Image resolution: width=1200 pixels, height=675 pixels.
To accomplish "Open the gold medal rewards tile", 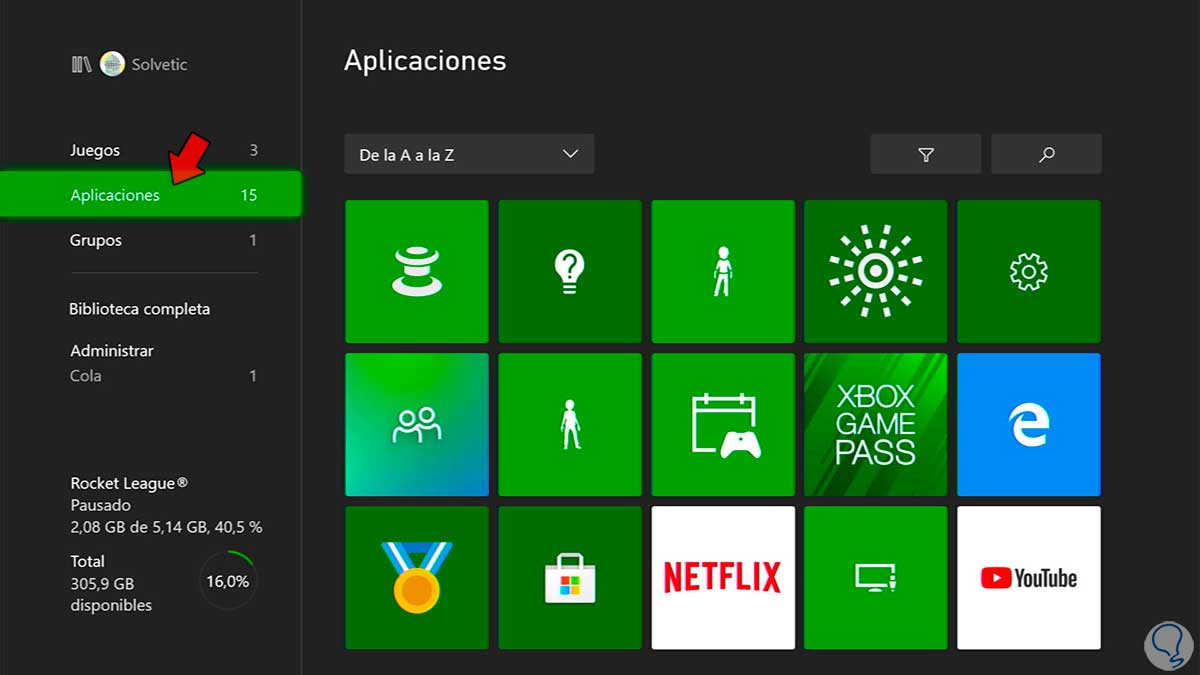I will point(417,577).
